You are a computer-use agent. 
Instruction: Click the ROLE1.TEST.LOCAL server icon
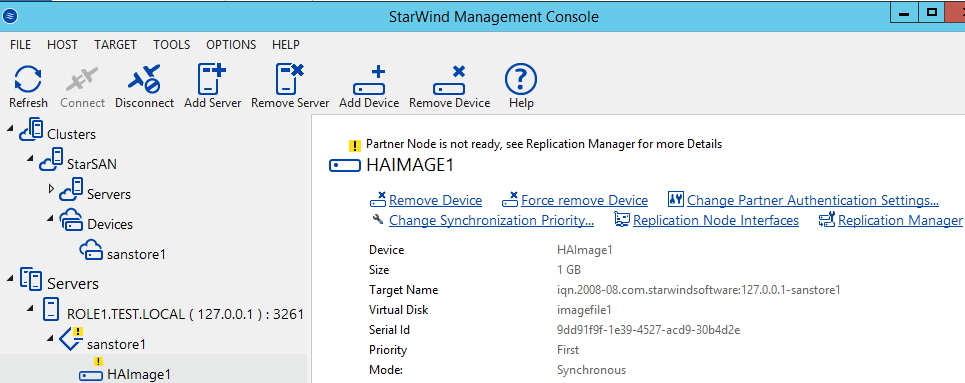pos(51,310)
